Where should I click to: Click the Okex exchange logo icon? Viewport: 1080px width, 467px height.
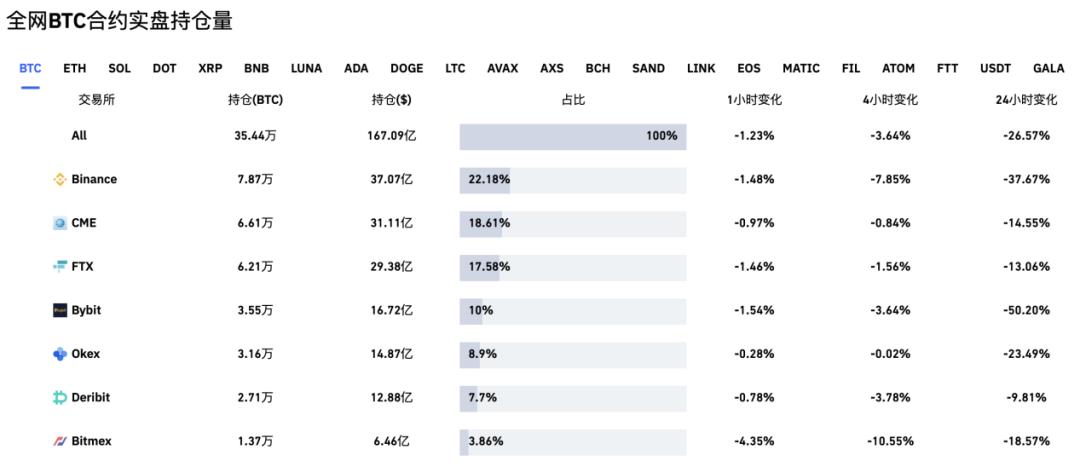(60, 354)
